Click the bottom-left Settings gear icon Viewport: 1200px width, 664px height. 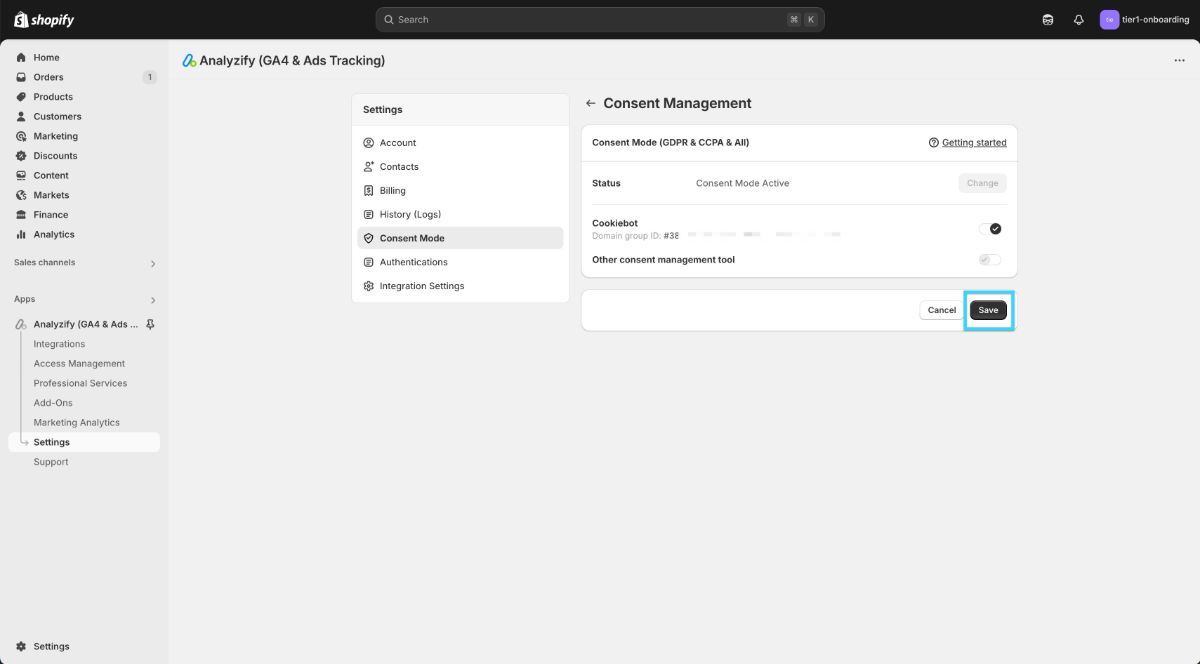click(x=21, y=647)
